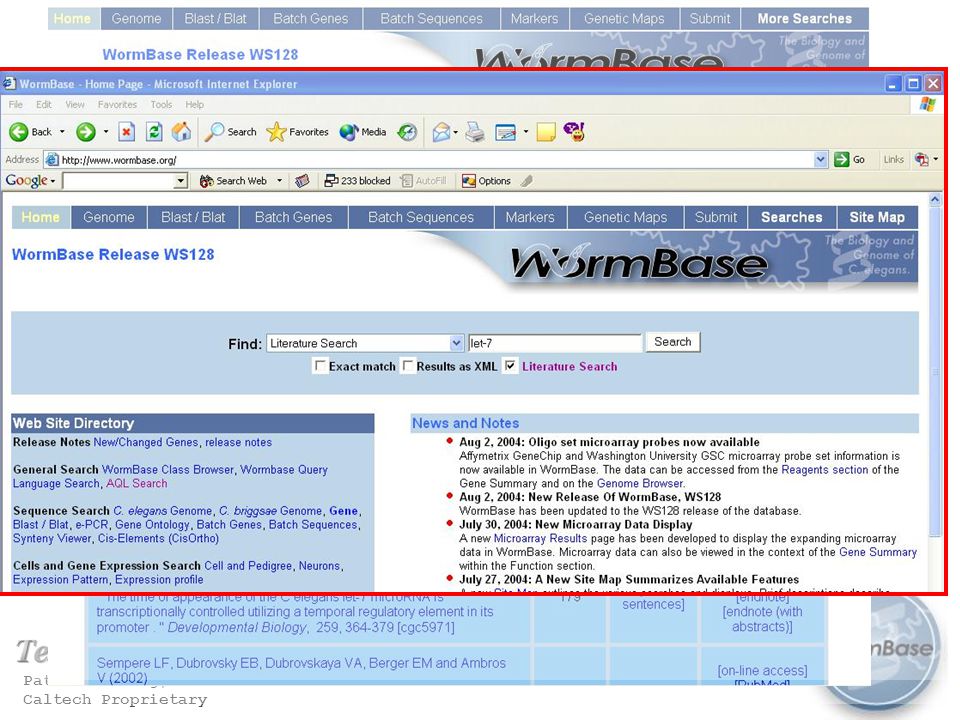Click the icon after the Search Web dropdown
The height and width of the screenshot is (720, 960).
pos(302,181)
